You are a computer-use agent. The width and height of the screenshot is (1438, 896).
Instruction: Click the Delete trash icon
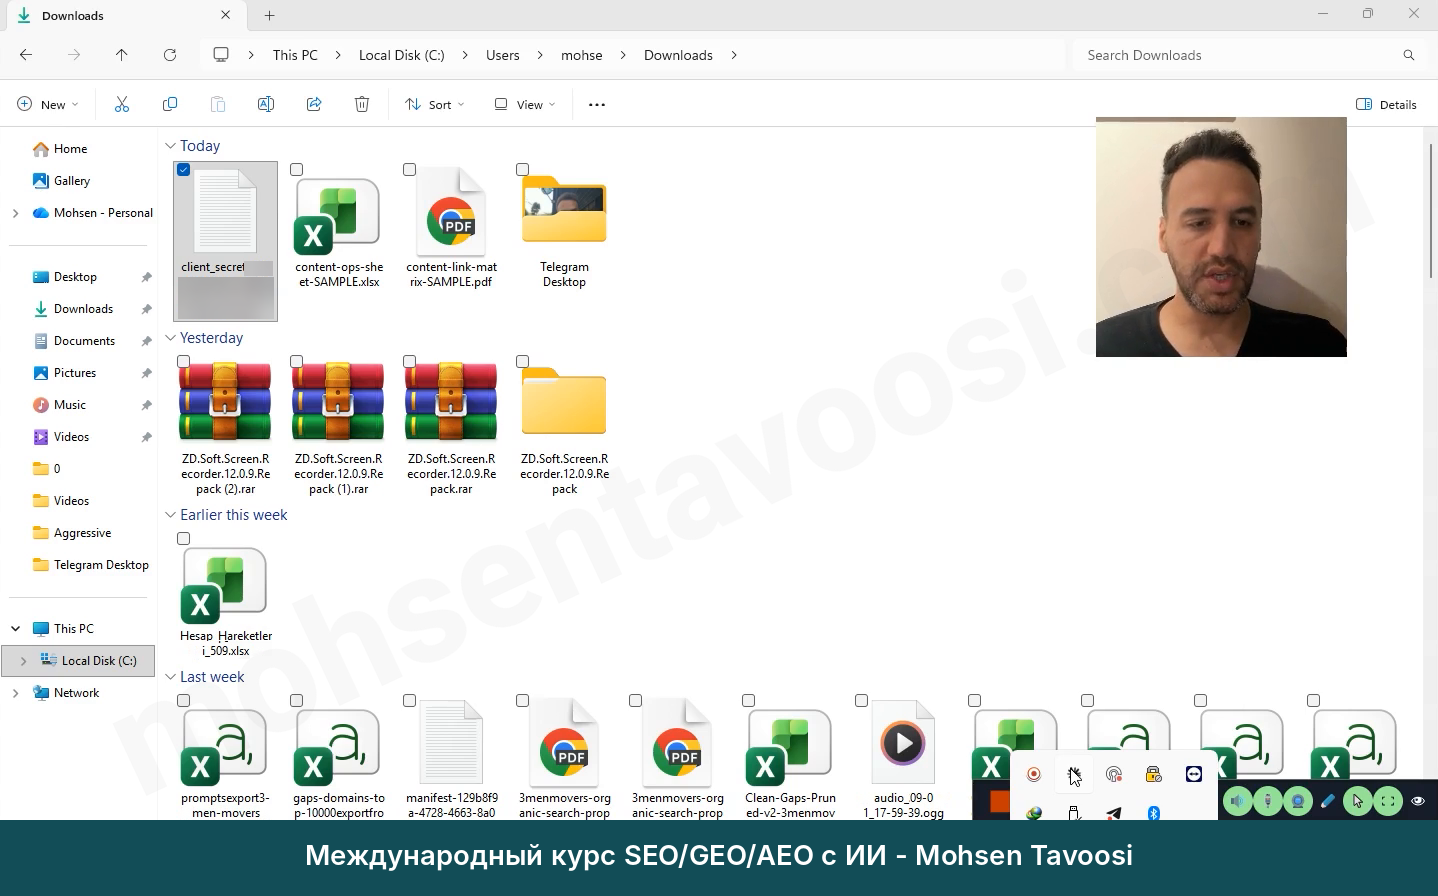(362, 104)
